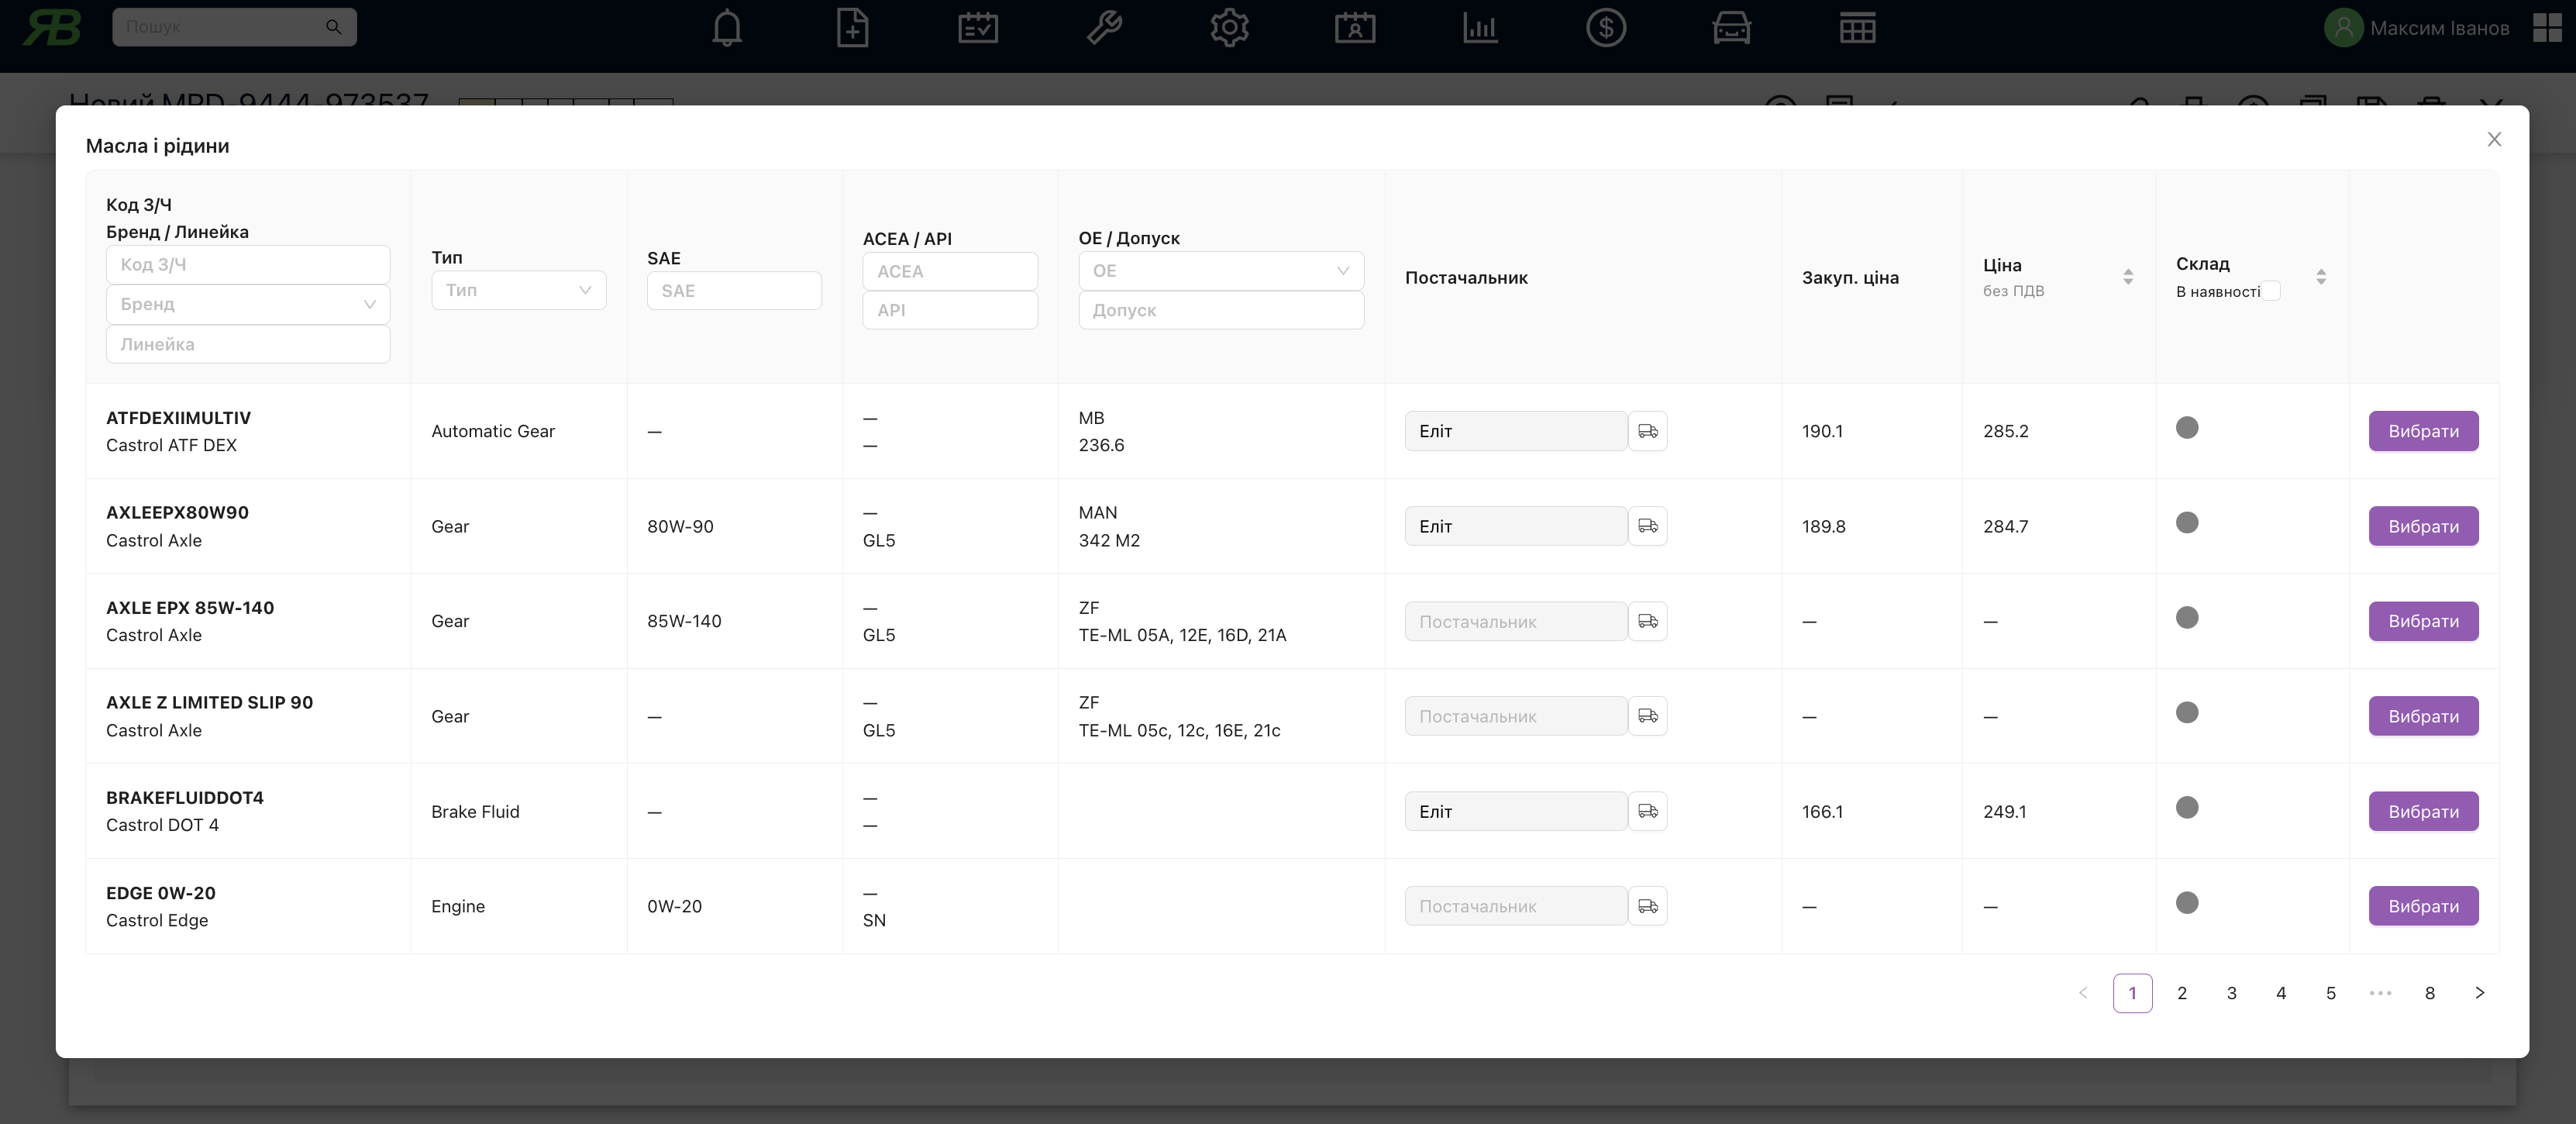This screenshot has height=1124, width=2576.
Task: Open the Бренд dropdown selector
Action: [x=246, y=304]
